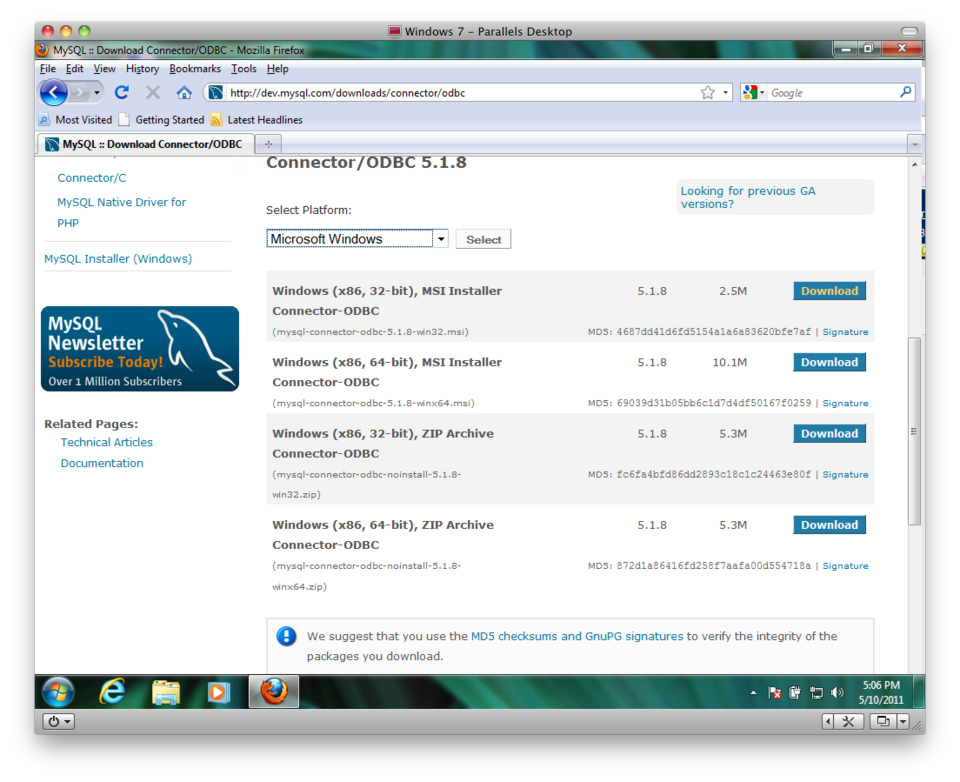Visit the Documentation link in the sidebar
This screenshot has height=782, width=960.
(x=101, y=463)
